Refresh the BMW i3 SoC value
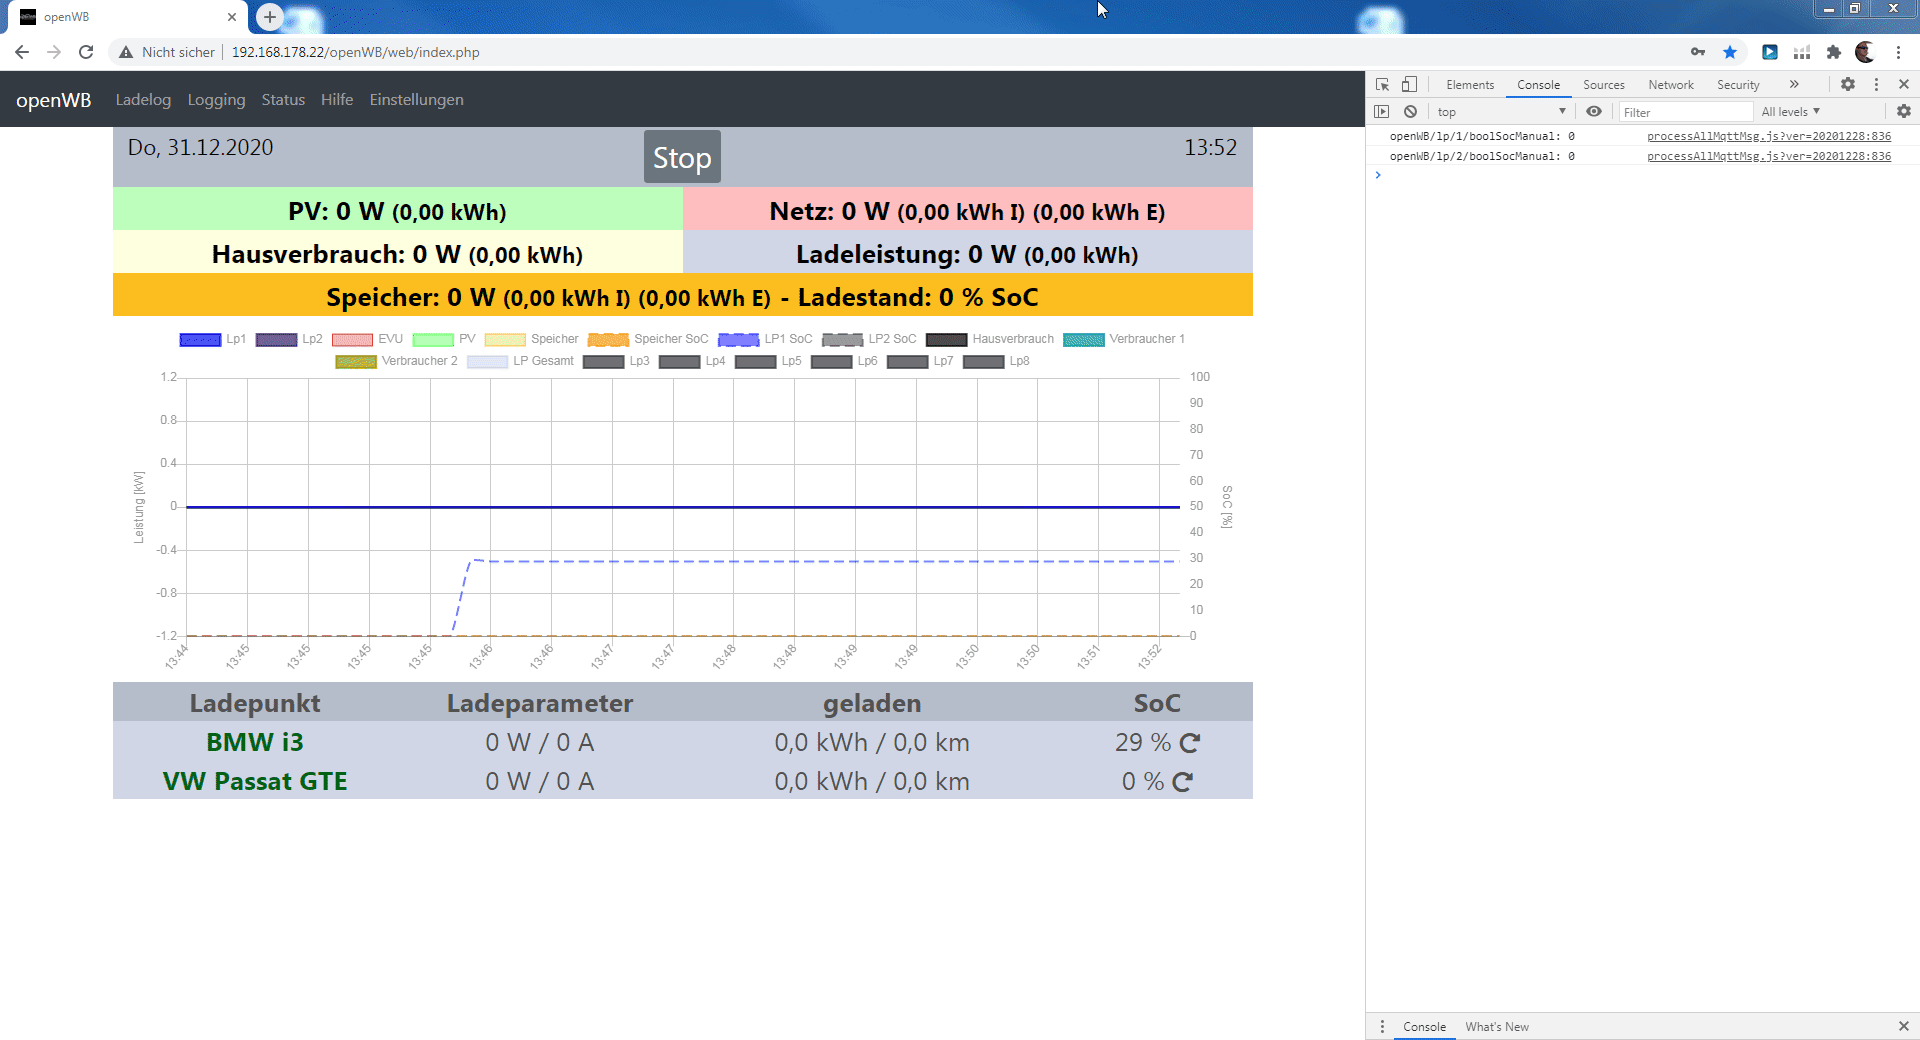1920x1040 pixels. 1189,743
